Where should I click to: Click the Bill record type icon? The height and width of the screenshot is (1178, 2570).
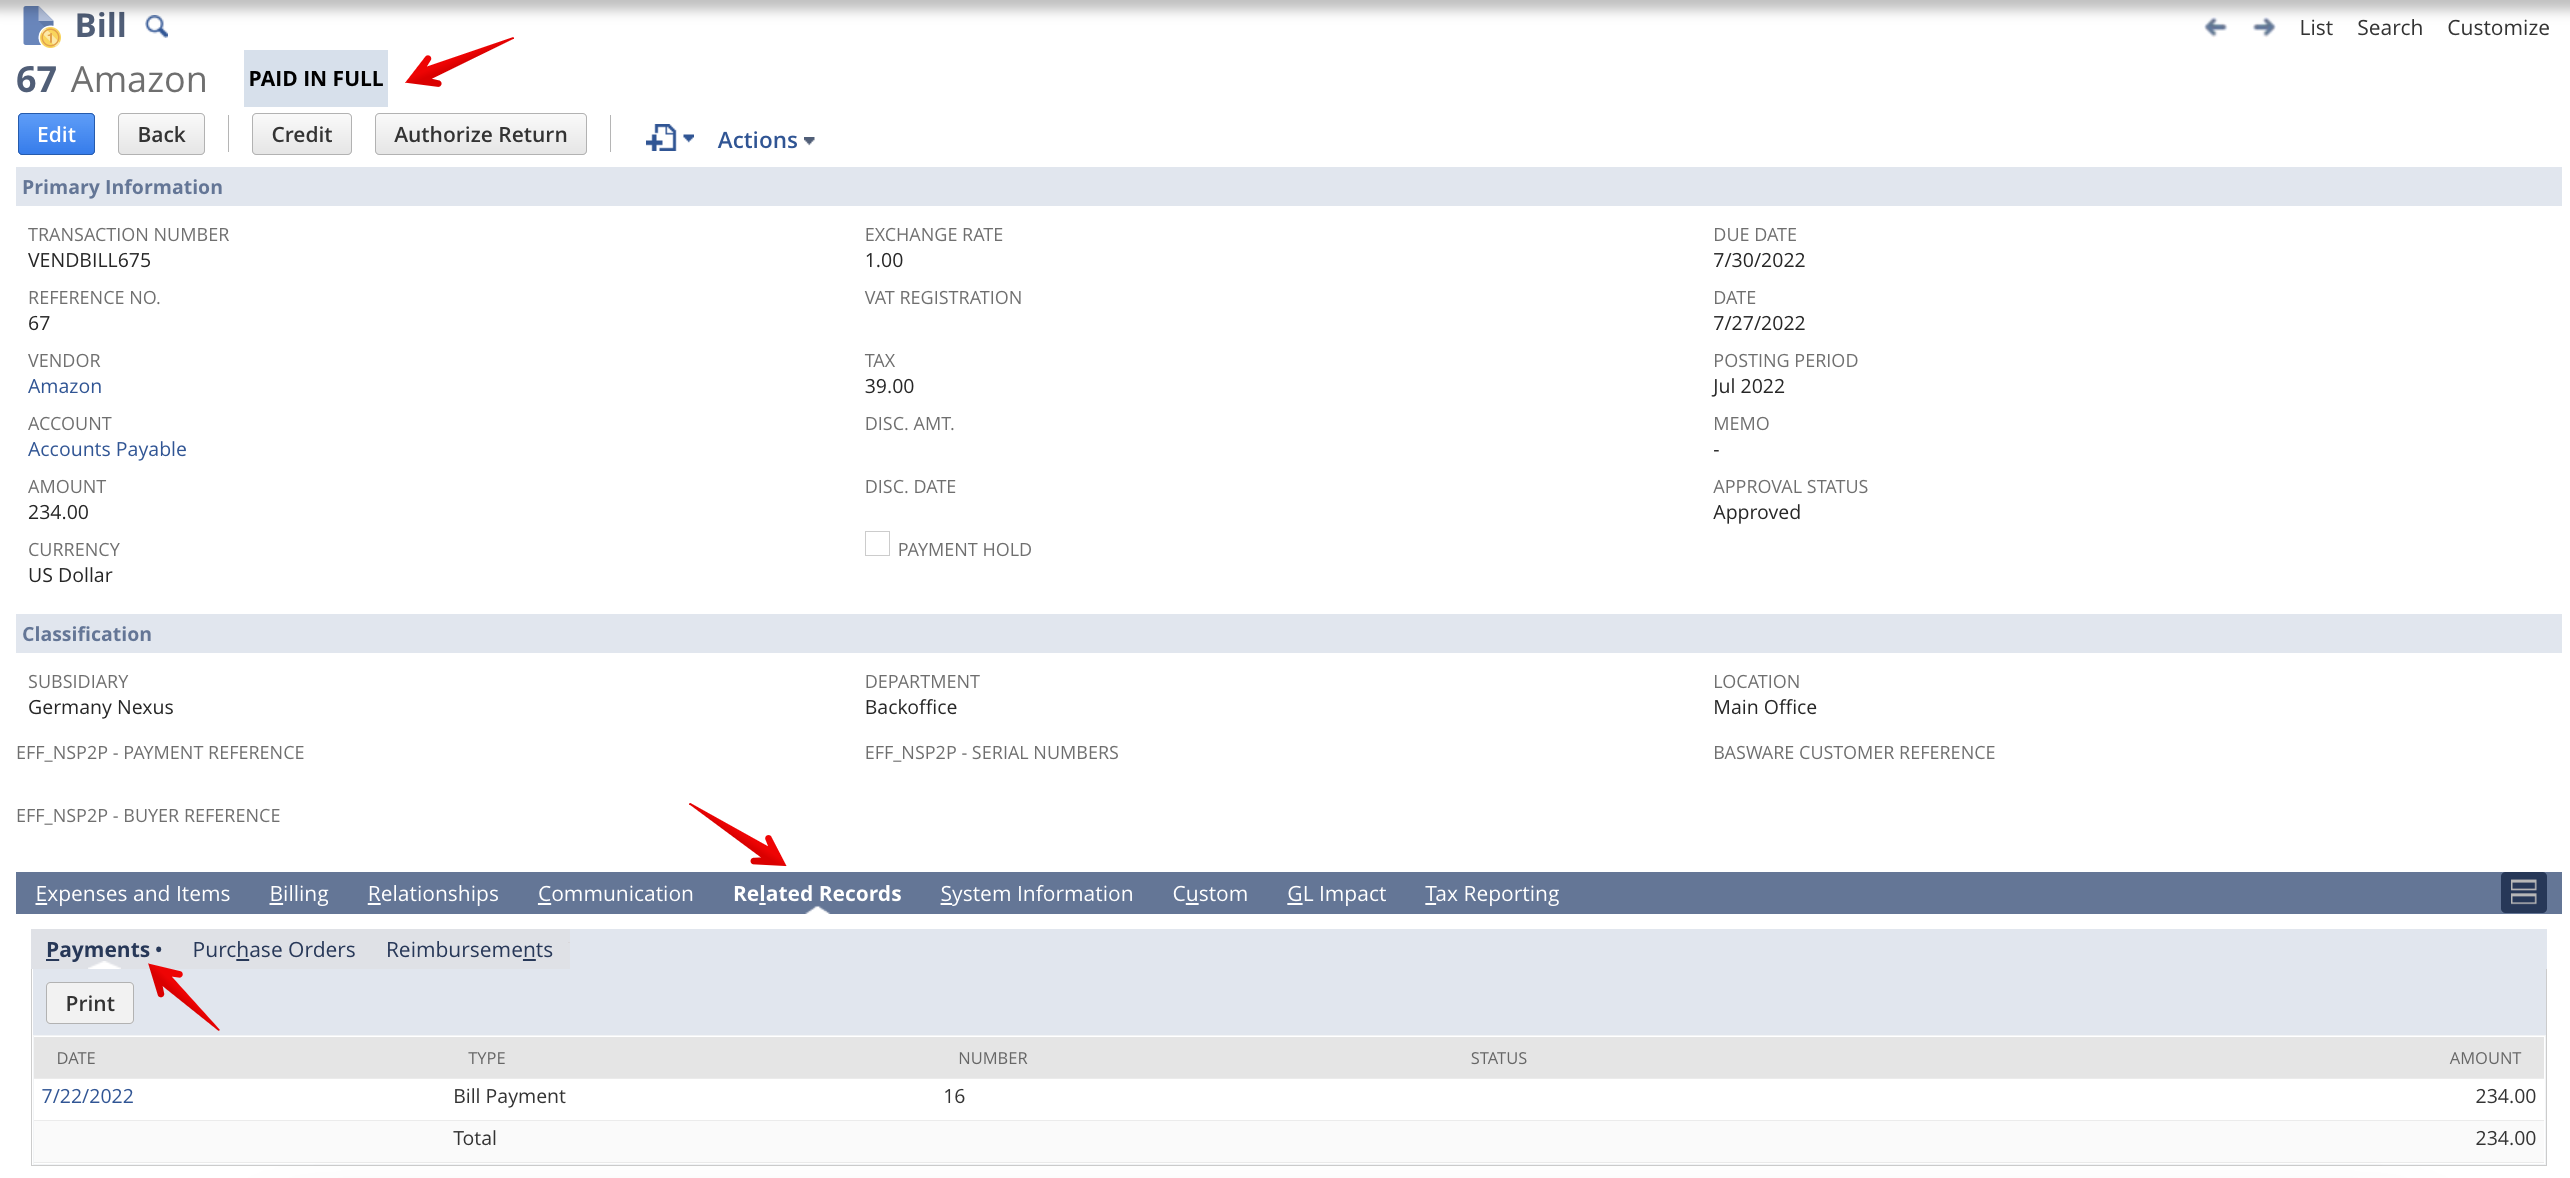click(41, 26)
